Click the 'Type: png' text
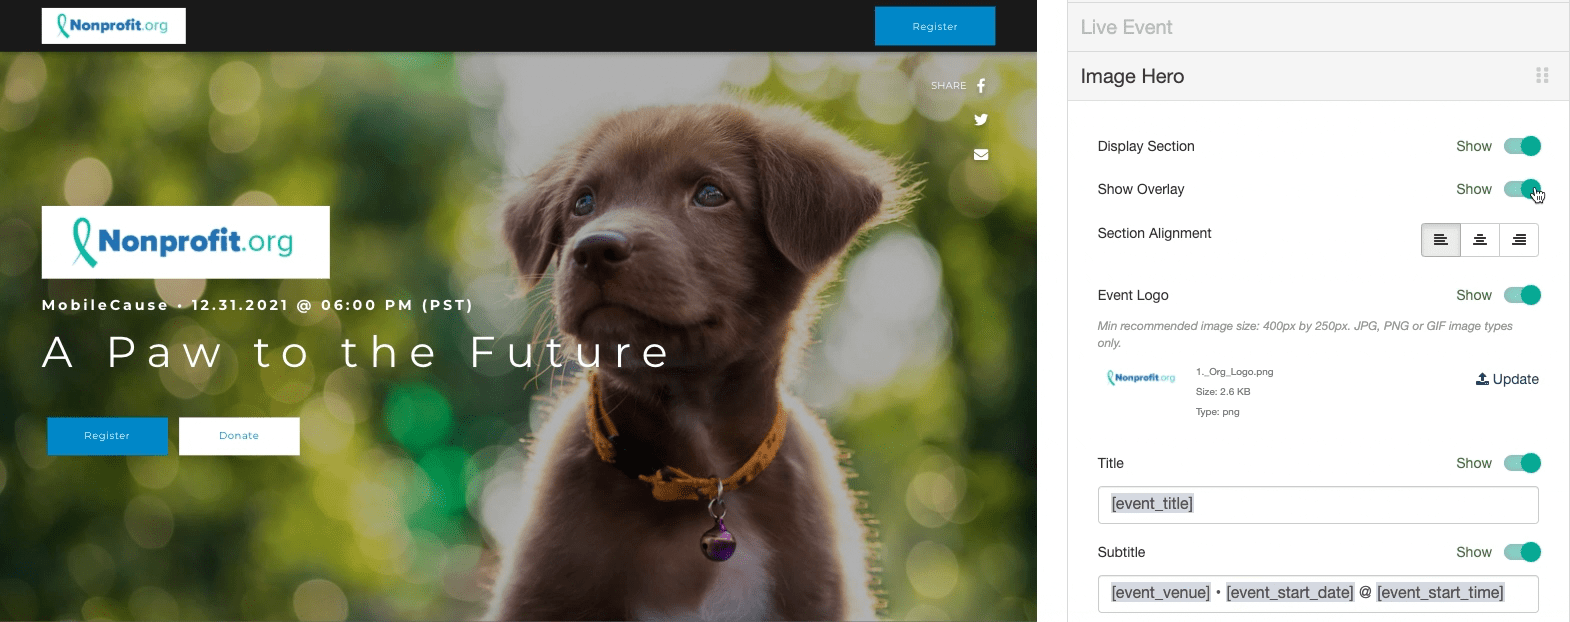Screen dimensions: 1570x622 [1218, 412]
